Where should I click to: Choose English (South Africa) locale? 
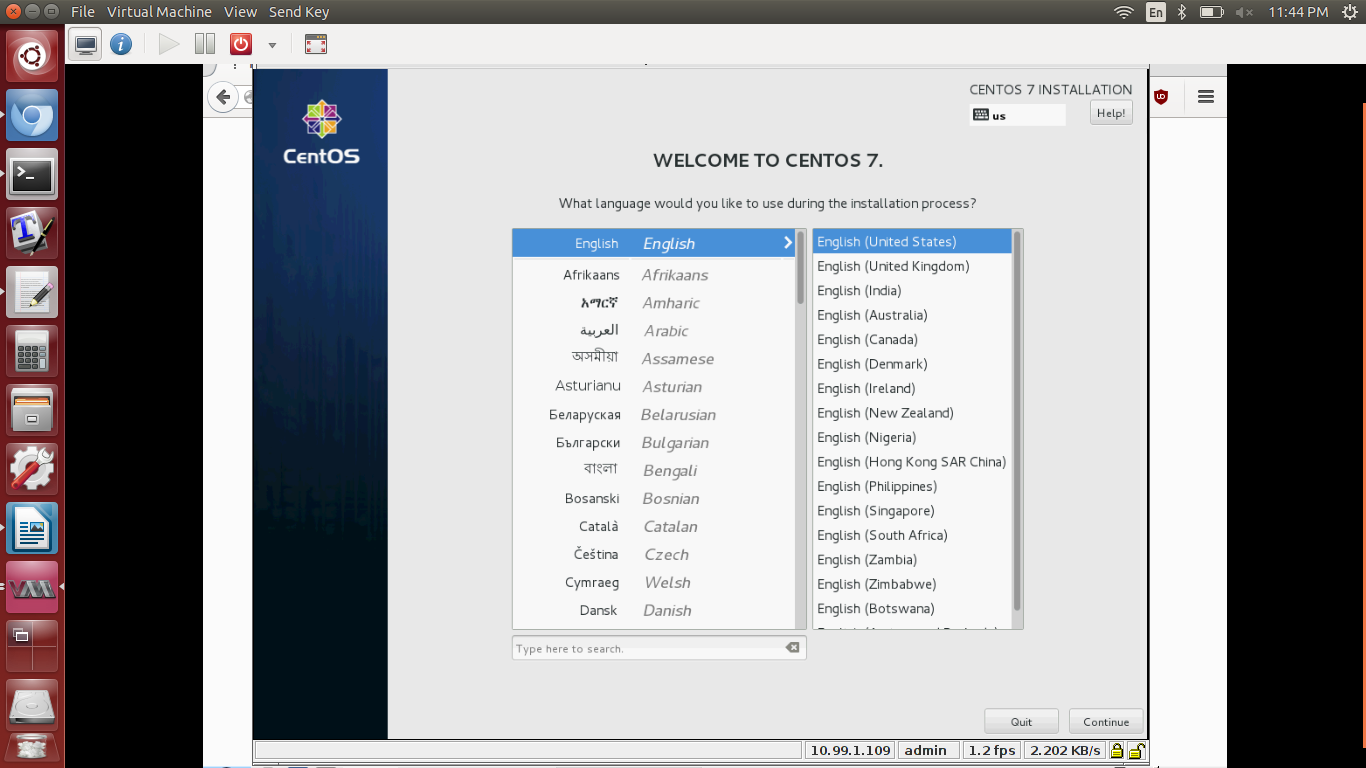912,536
